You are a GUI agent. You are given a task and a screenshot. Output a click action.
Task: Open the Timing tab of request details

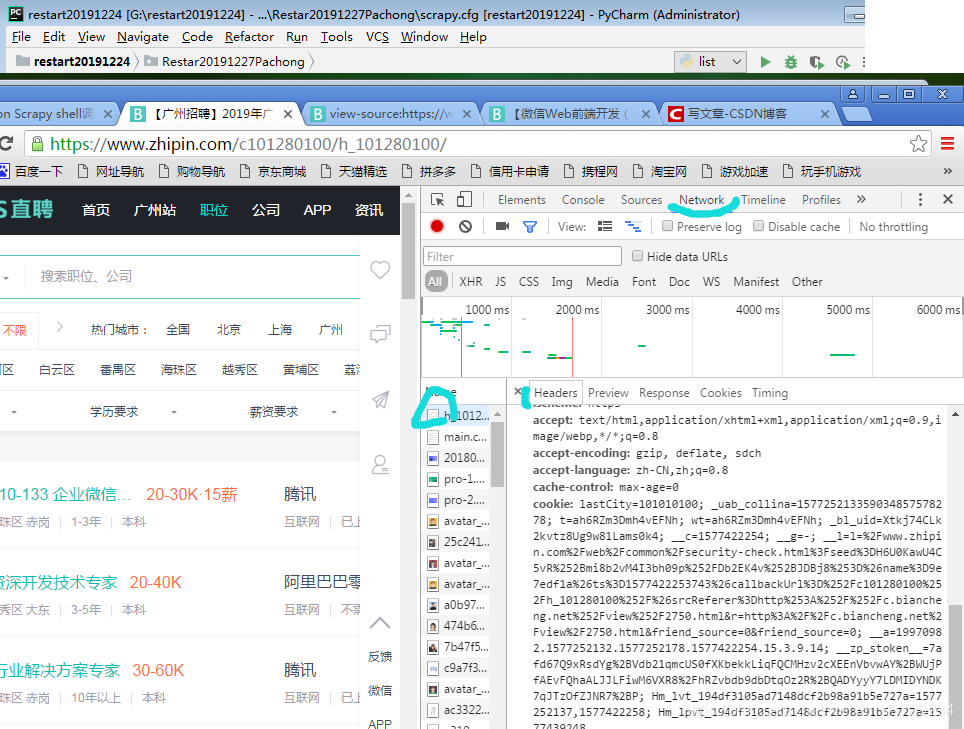tap(770, 393)
